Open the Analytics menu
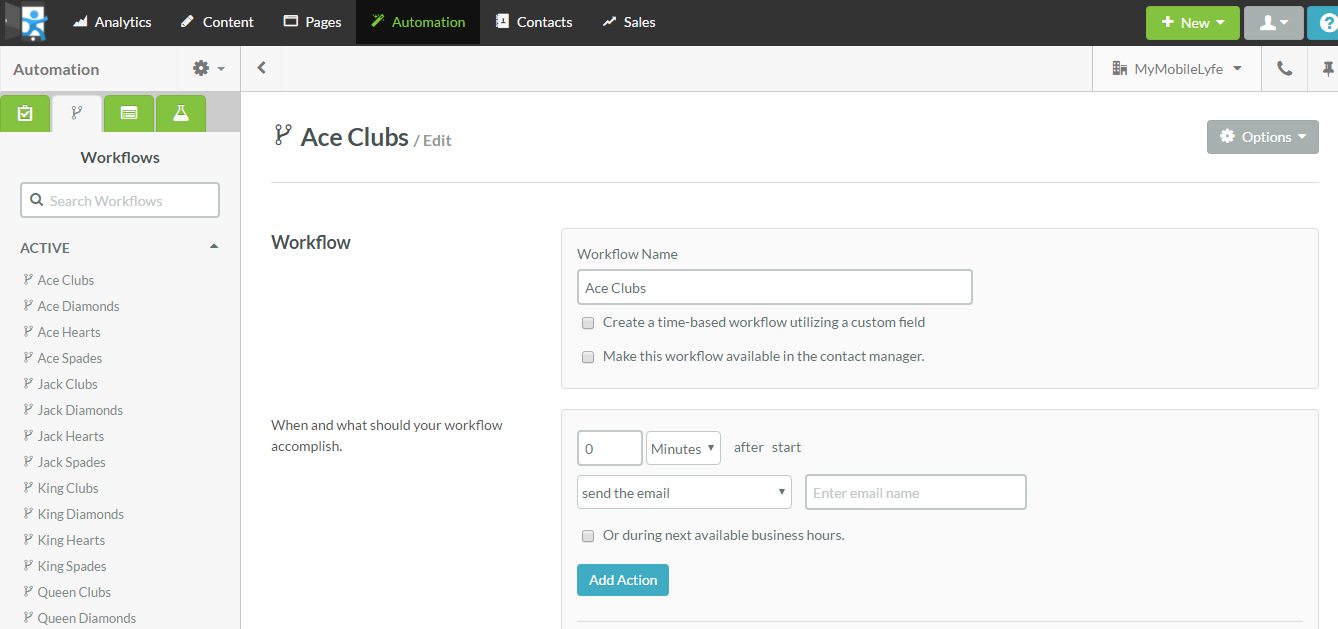Screen dimensions: 1338x629 (112, 22)
